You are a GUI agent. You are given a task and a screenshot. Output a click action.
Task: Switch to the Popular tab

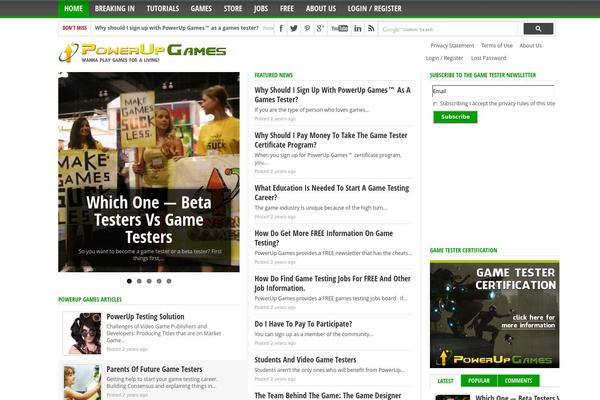click(479, 381)
